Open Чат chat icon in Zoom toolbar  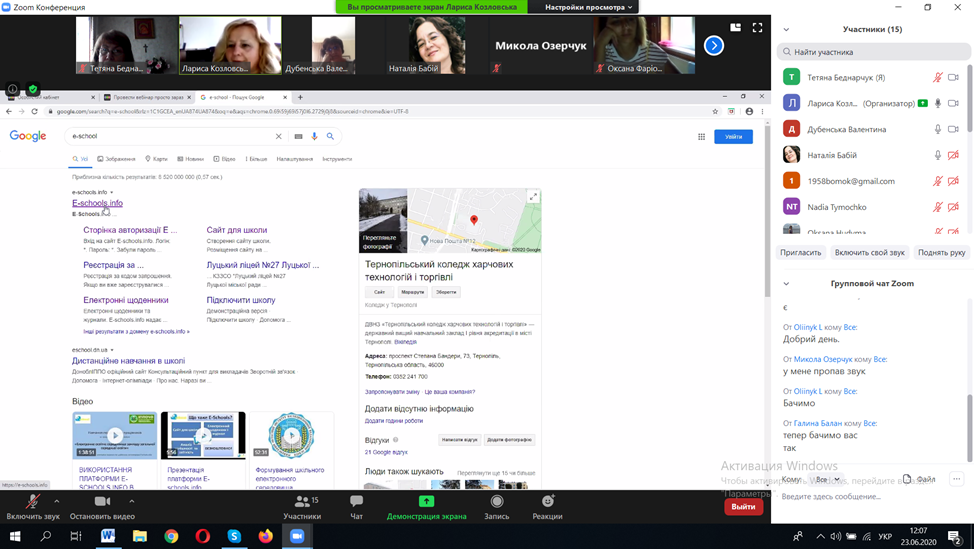tap(357, 507)
